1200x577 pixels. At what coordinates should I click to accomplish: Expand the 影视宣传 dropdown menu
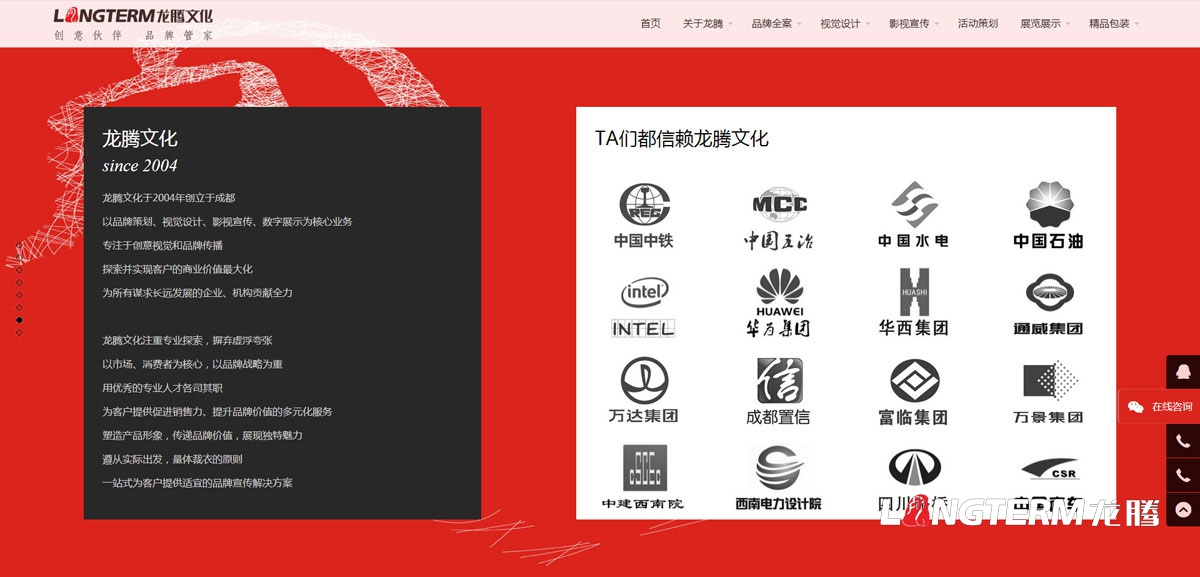pos(913,23)
